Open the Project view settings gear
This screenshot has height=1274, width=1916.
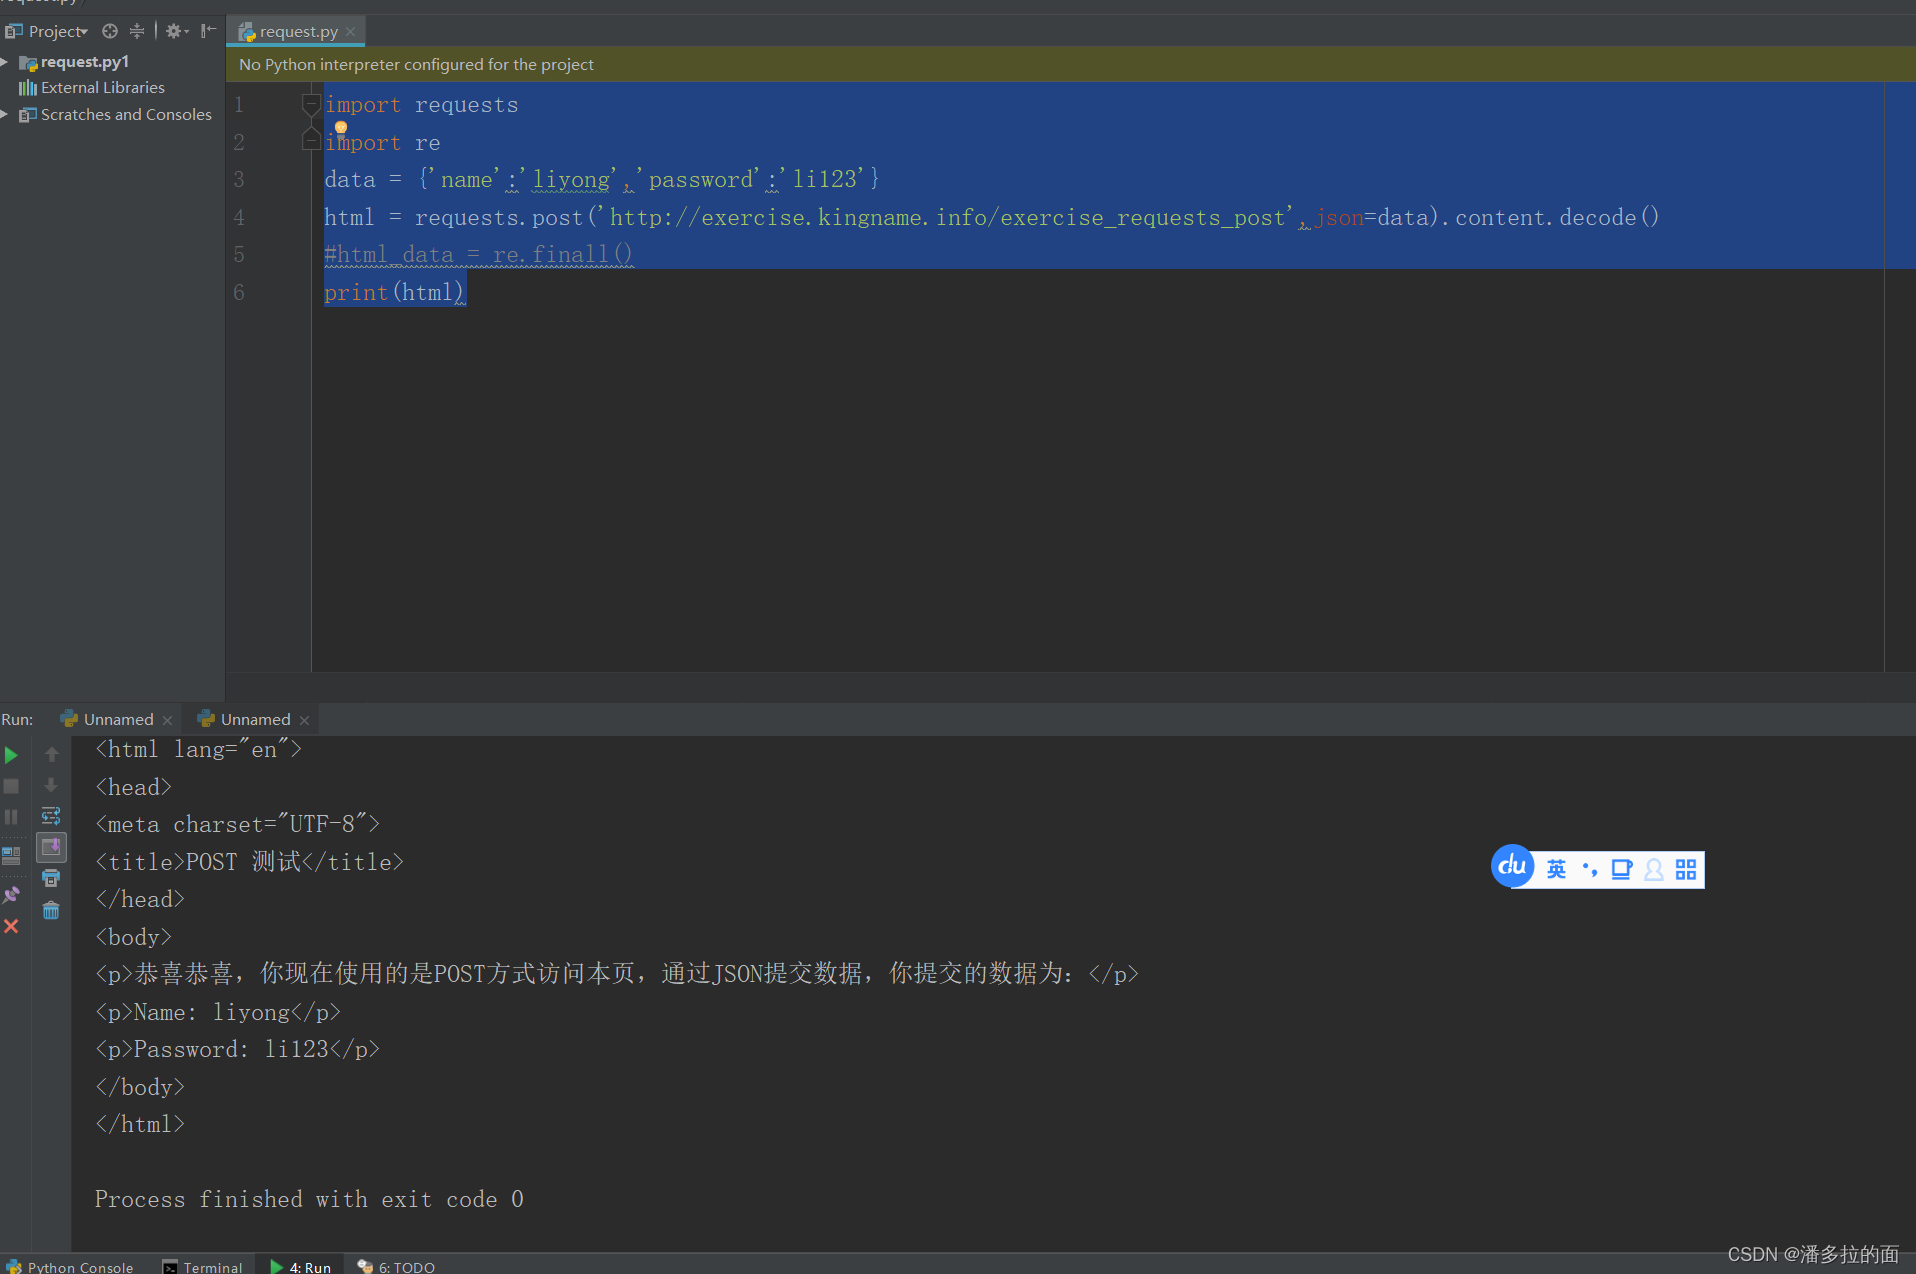[174, 31]
